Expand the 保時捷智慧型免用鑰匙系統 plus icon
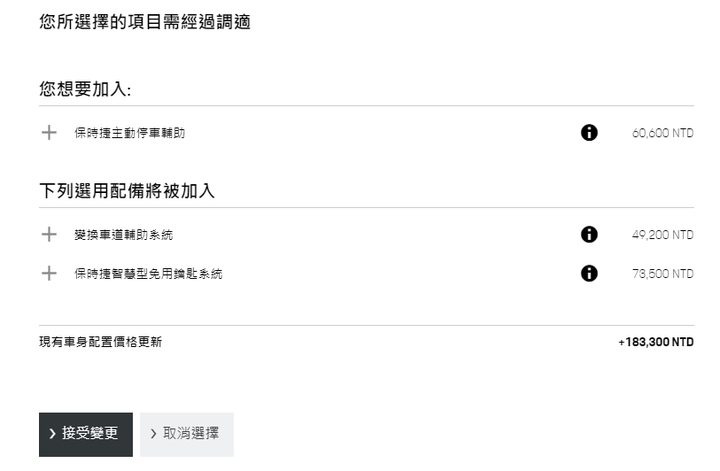This screenshot has height=471, width=720. [49, 274]
